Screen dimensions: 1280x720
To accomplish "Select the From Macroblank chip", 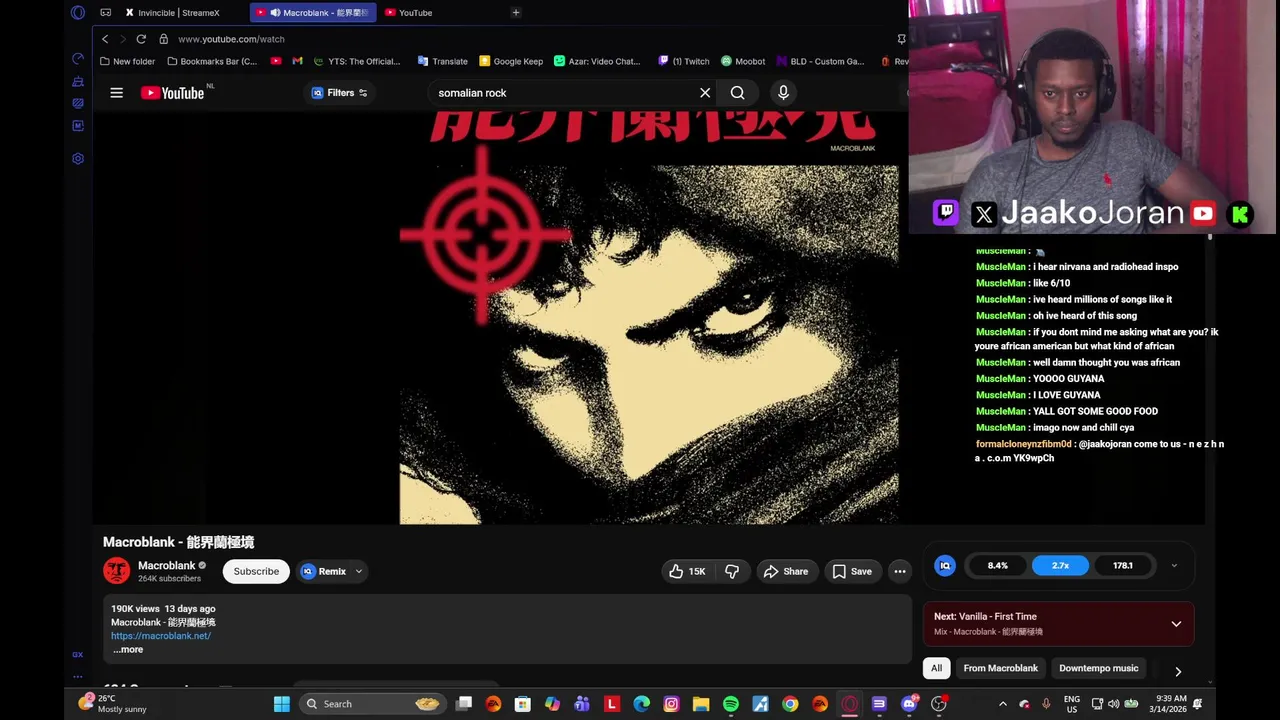I will pyautogui.click(x=1000, y=668).
